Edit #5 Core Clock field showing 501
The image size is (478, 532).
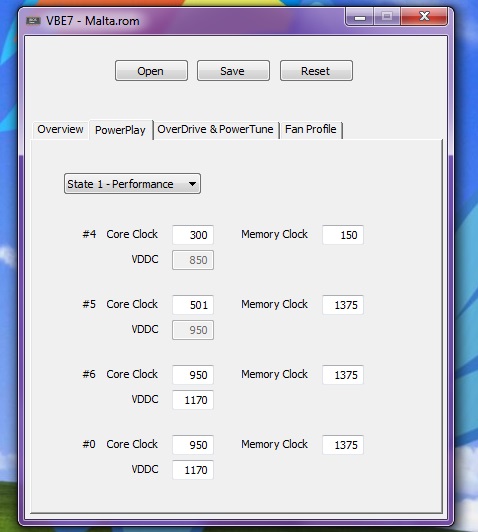point(193,305)
